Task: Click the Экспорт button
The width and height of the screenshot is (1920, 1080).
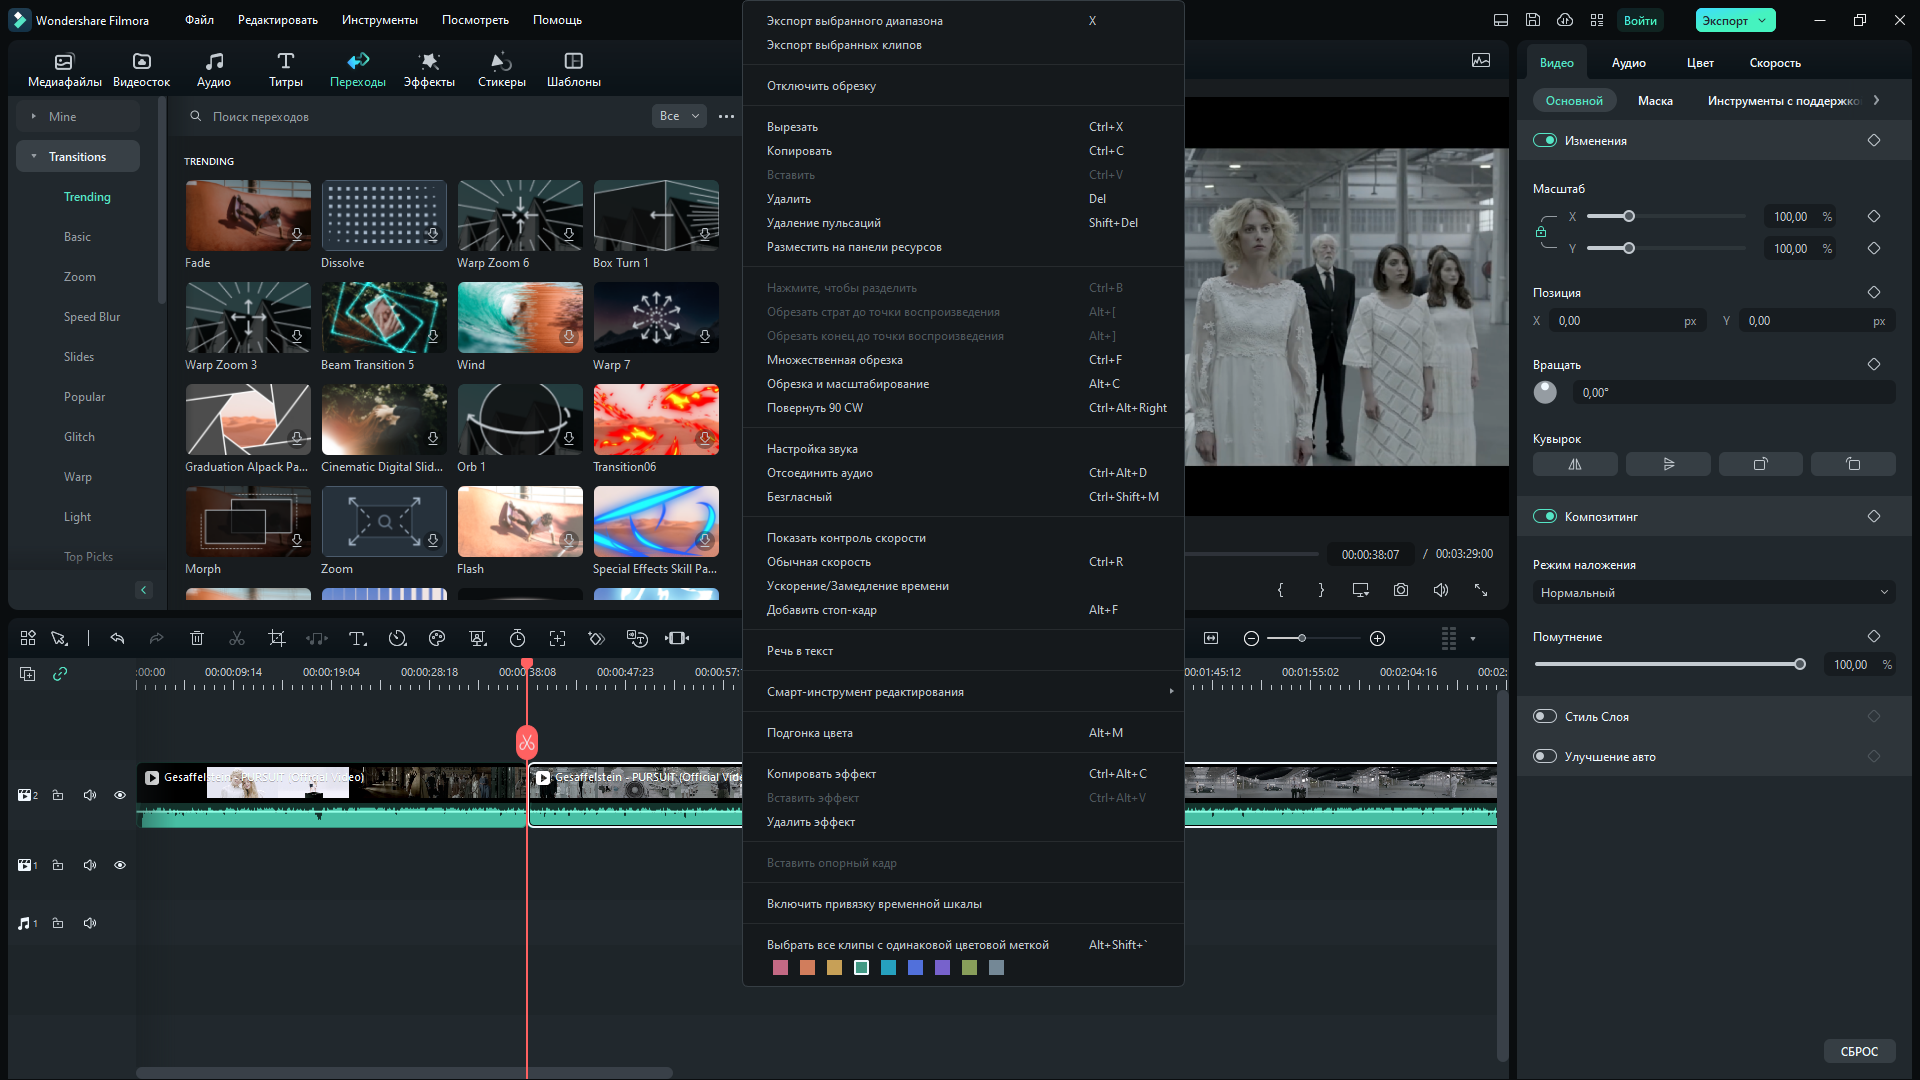Action: click(x=1725, y=20)
